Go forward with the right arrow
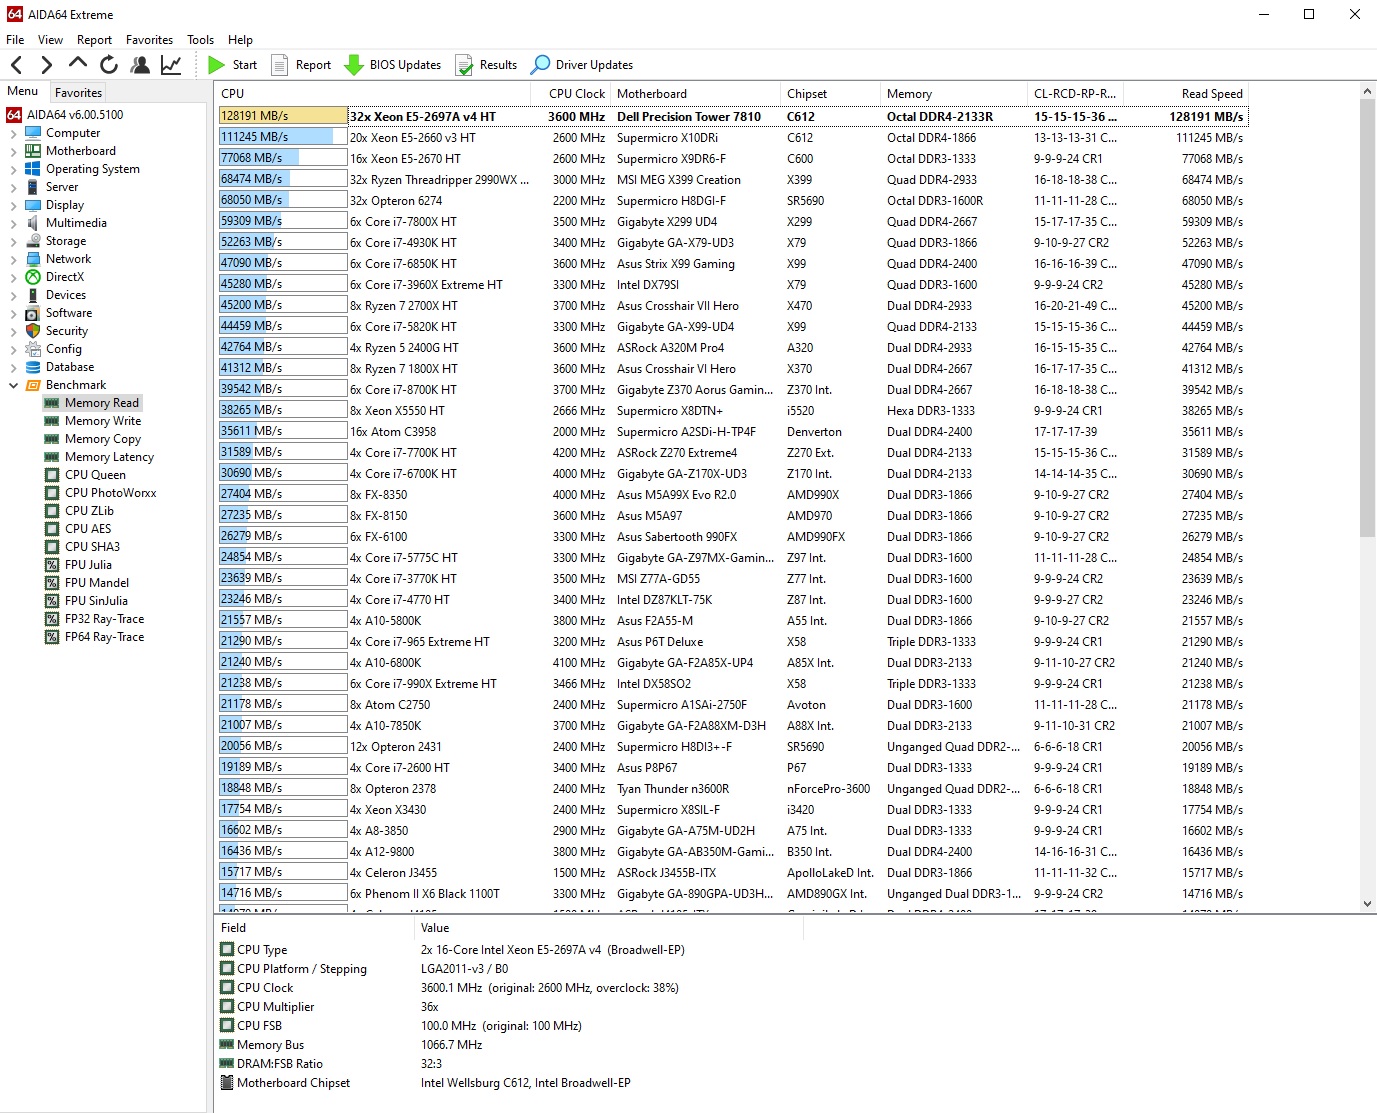The width and height of the screenshot is (1377, 1113). pyautogui.click(x=46, y=65)
